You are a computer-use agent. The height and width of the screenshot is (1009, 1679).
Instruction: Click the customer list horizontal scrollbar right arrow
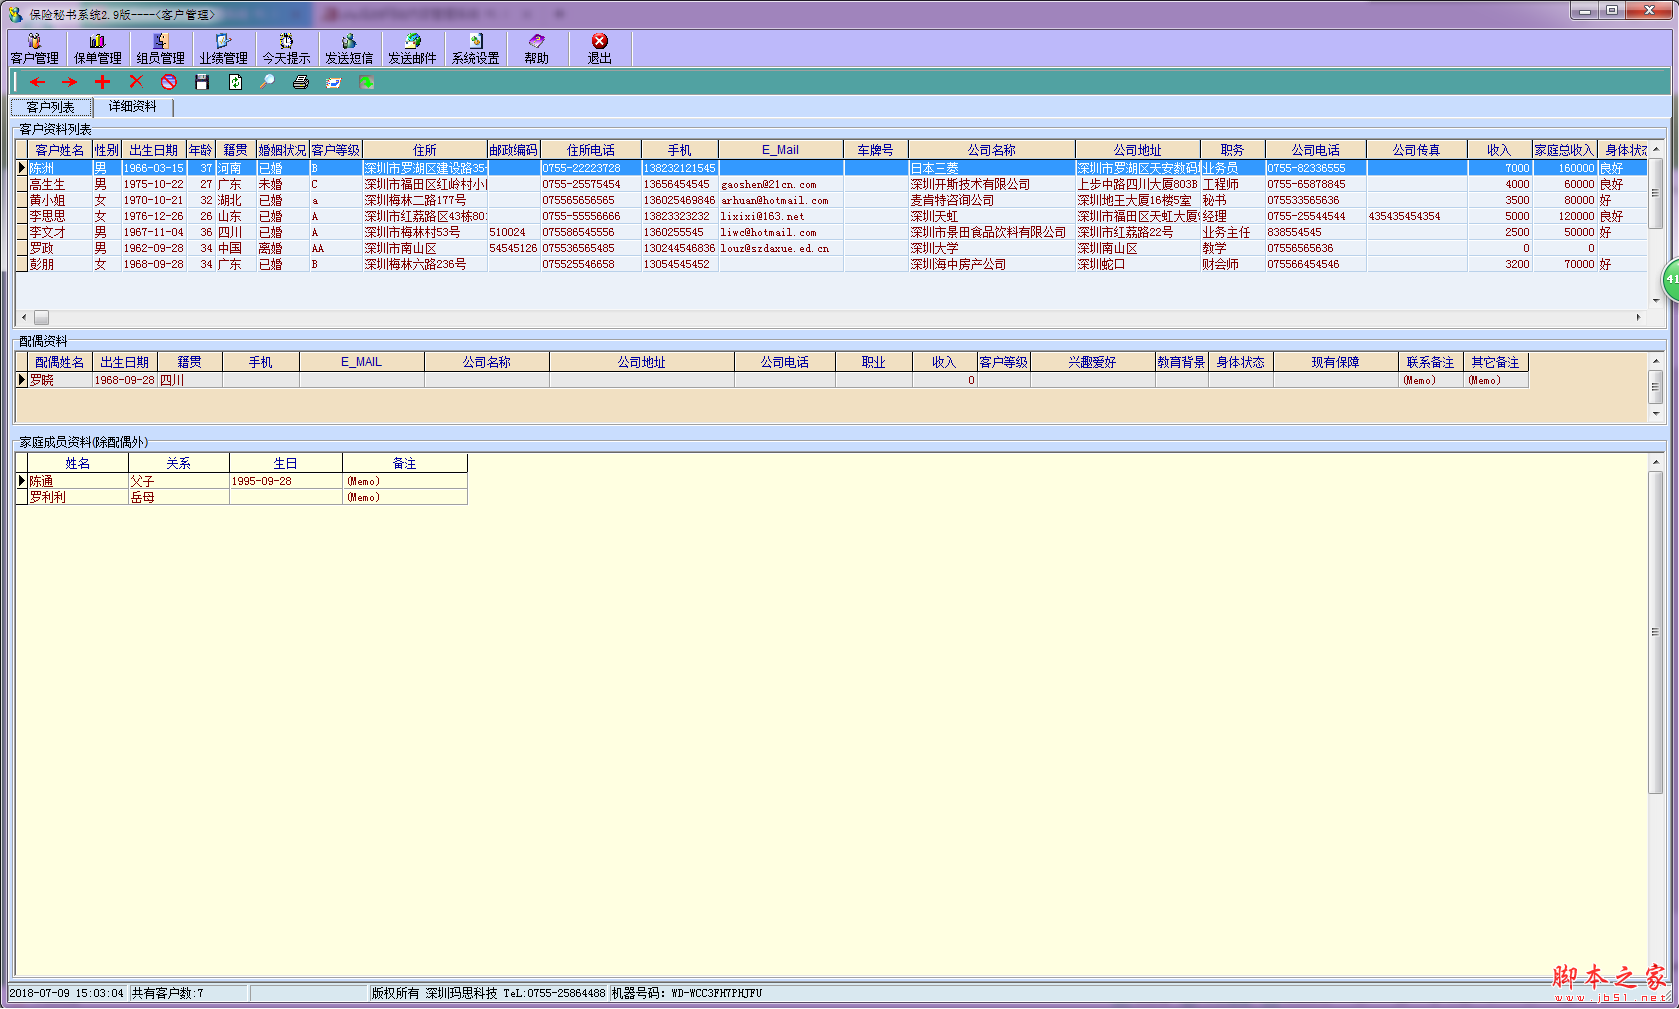coord(1638,317)
